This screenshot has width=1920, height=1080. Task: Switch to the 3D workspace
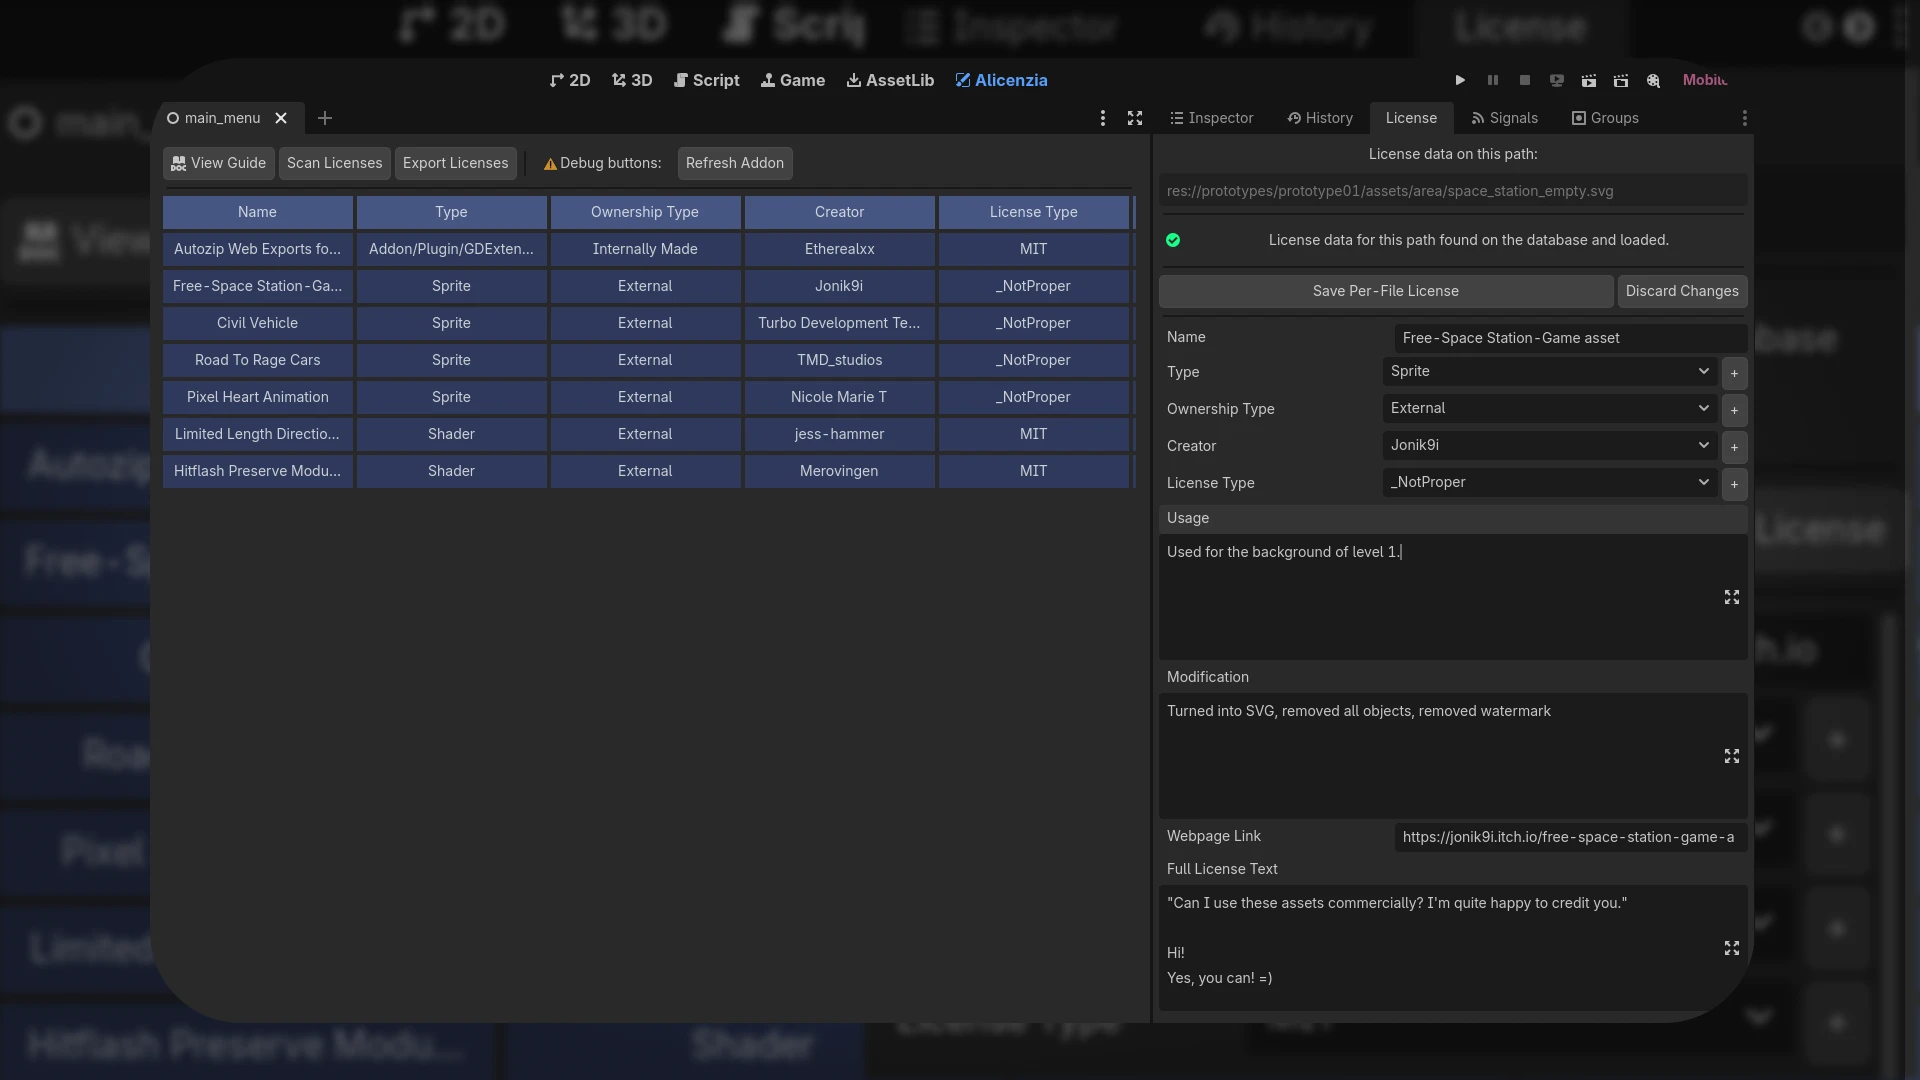pyautogui.click(x=632, y=80)
